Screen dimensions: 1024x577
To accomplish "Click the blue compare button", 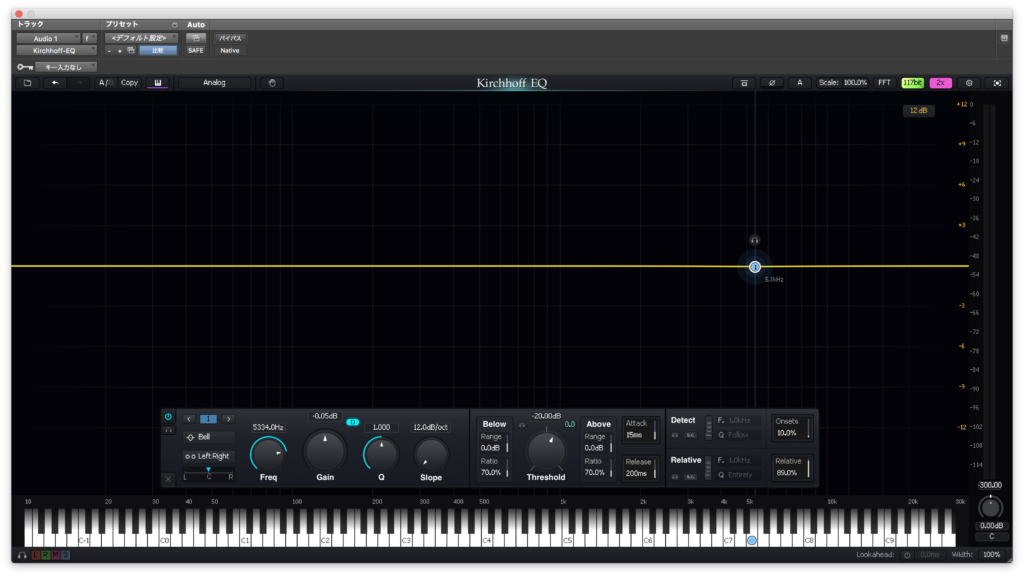I will [158, 50].
